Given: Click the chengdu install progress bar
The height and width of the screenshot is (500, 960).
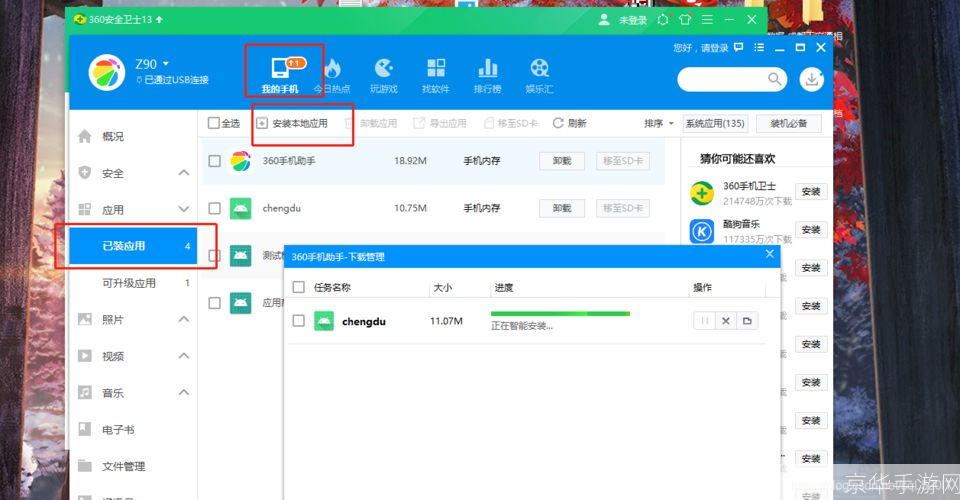Looking at the screenshot, I should pyautogui.click(x=560, y=314).
